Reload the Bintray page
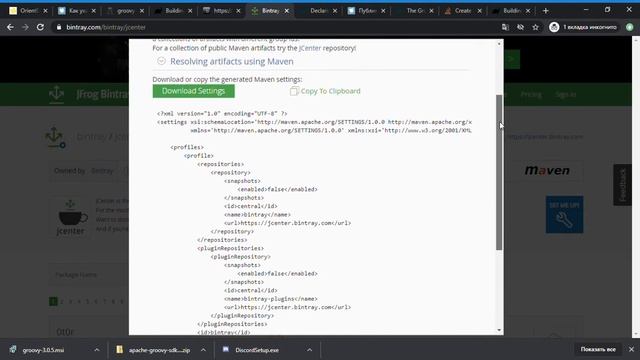 (x=40, y=27)
